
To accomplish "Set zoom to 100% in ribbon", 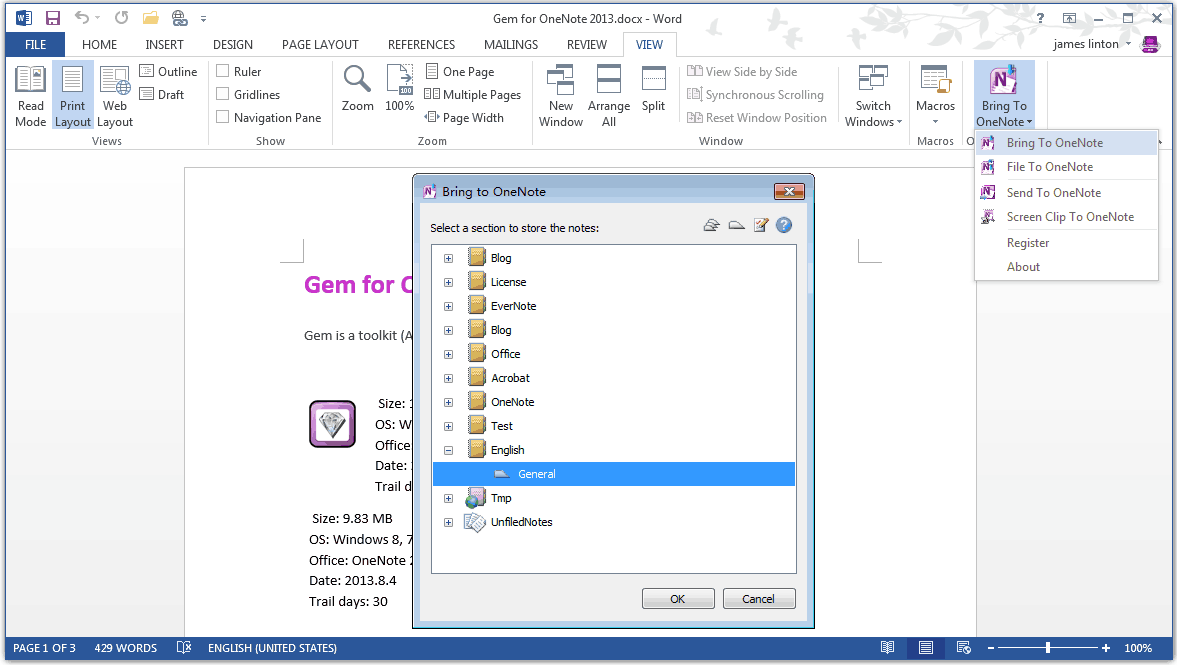I will [x=399, y=89].
